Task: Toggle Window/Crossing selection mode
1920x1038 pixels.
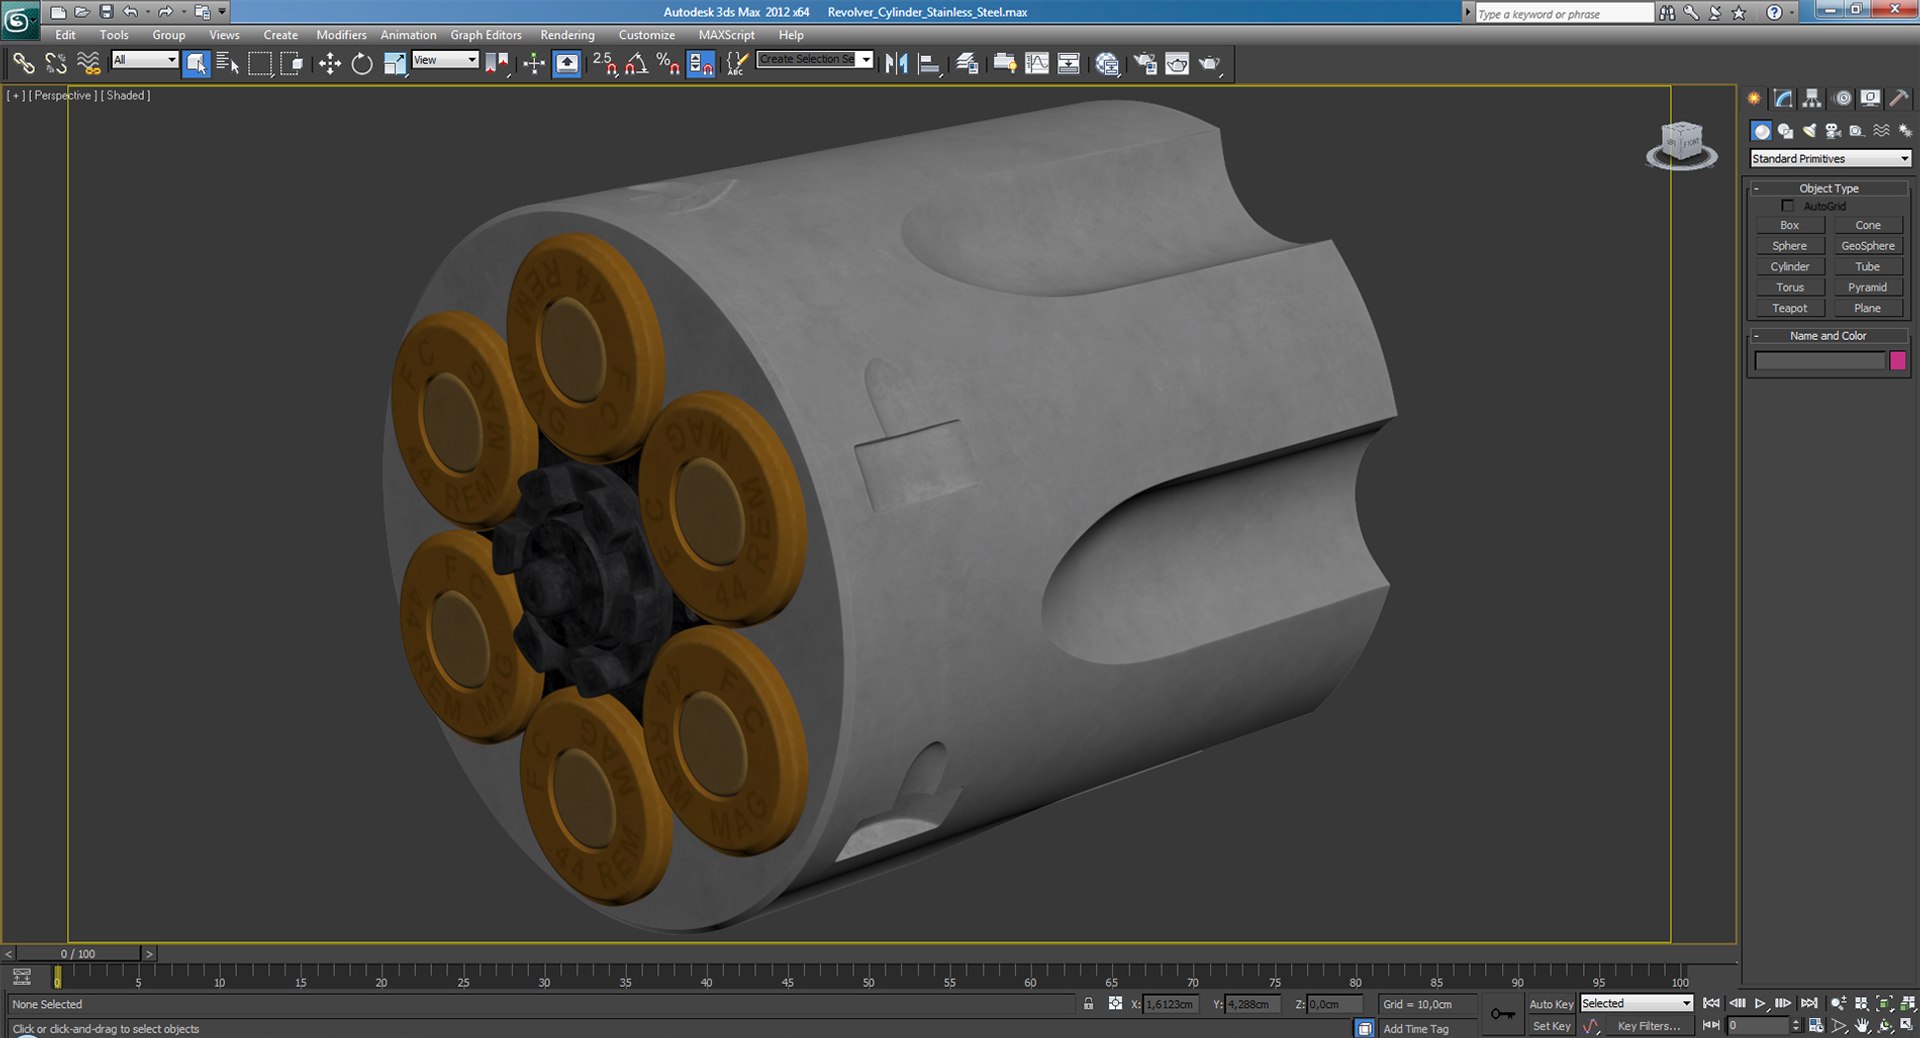Action: [292, 63]
